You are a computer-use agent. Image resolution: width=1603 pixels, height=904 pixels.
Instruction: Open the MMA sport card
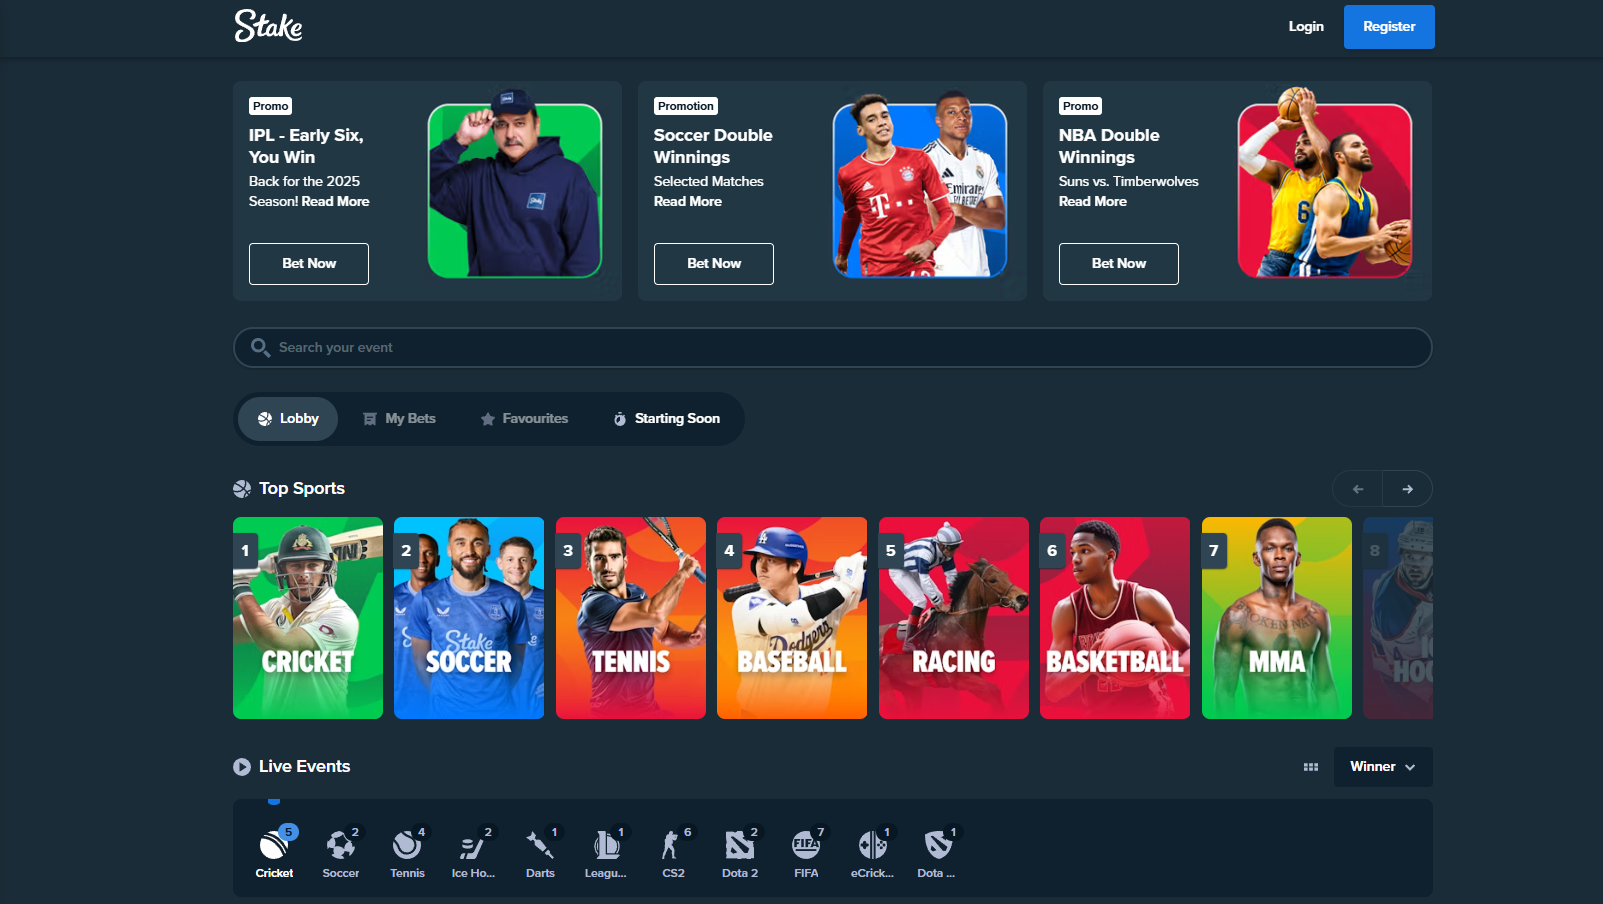pos(1277,618)
